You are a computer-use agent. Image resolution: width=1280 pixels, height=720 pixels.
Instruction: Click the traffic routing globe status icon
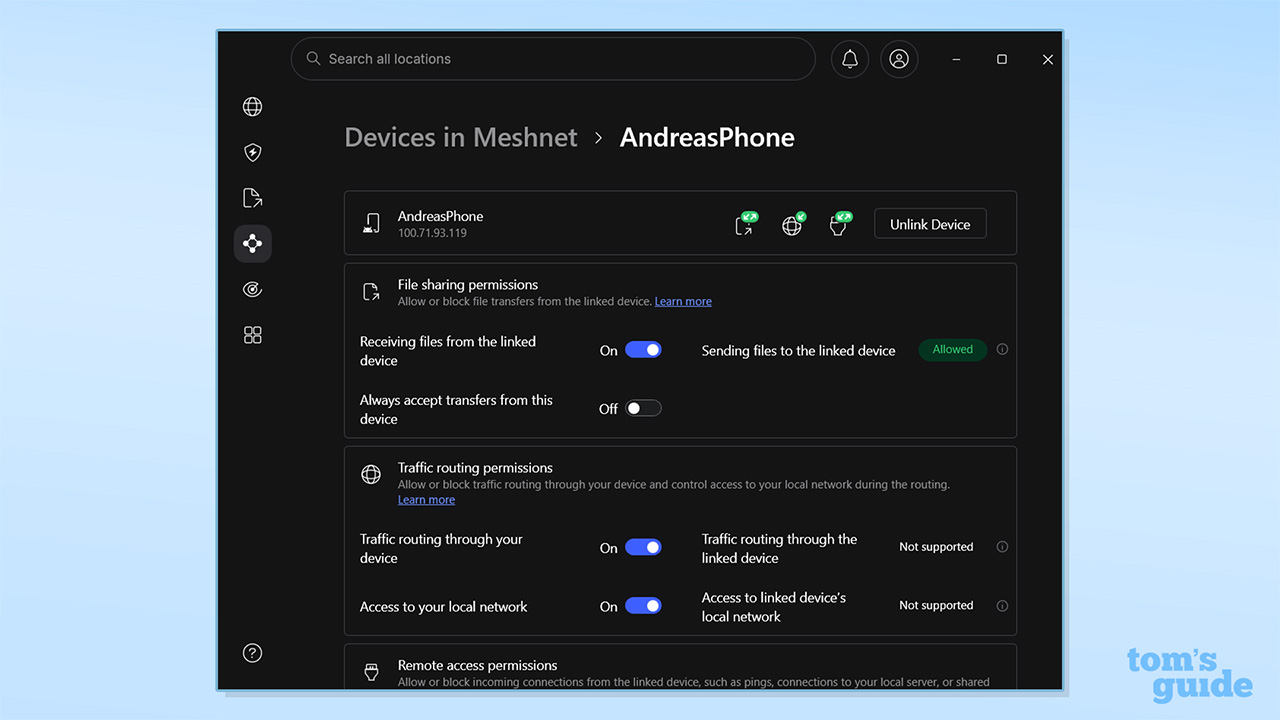click(793, 224)
